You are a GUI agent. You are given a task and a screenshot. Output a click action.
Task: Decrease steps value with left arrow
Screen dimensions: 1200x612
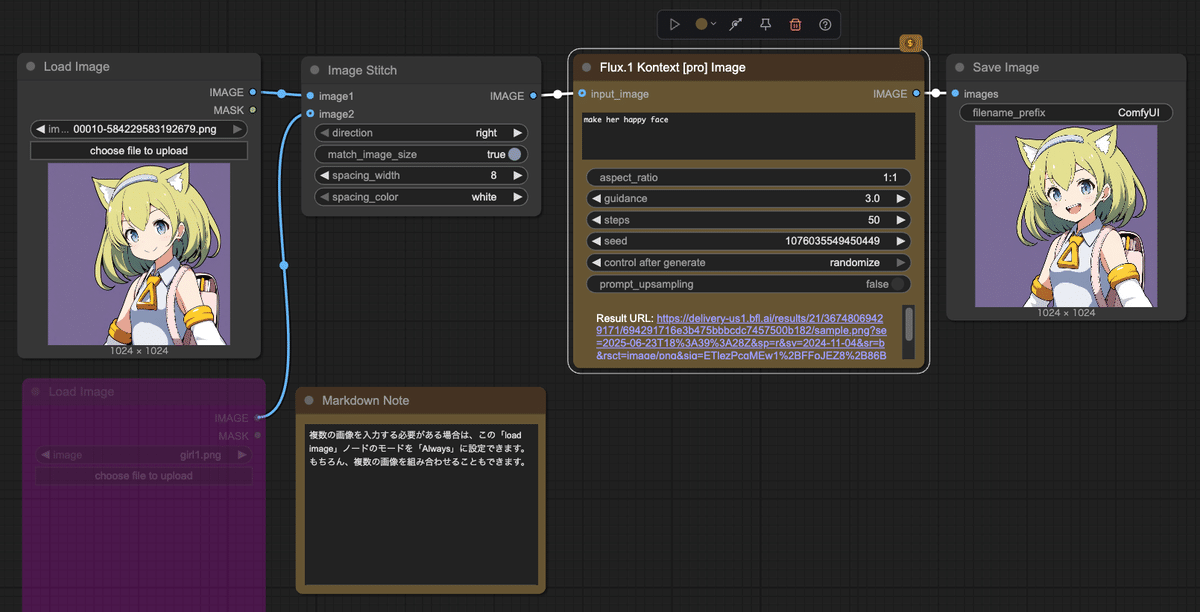tap(596, 220)
